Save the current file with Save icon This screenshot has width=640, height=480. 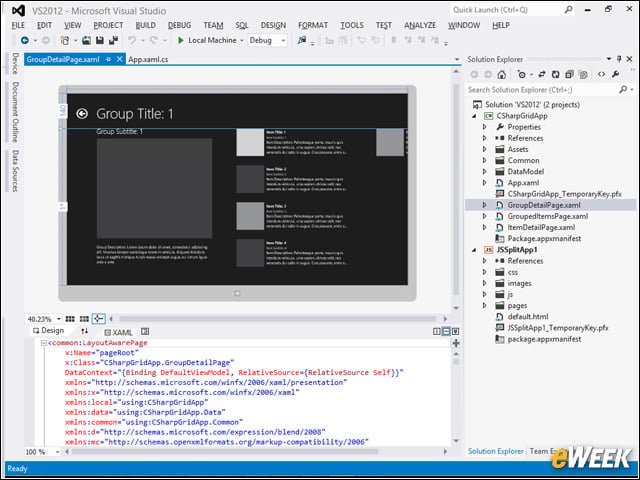[100, 40]
